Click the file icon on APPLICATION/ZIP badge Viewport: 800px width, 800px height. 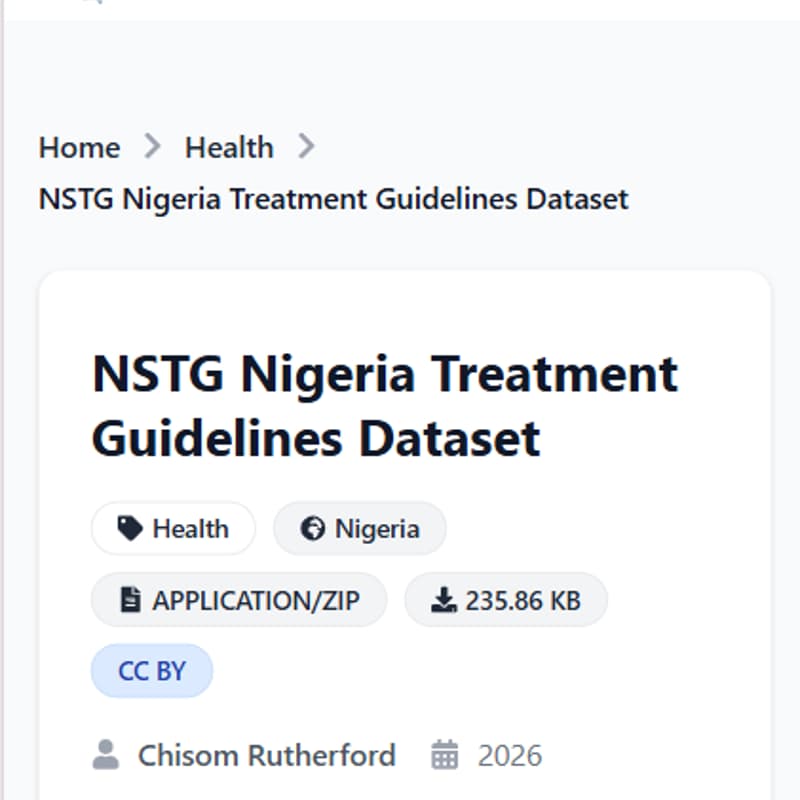pos(131,599)
